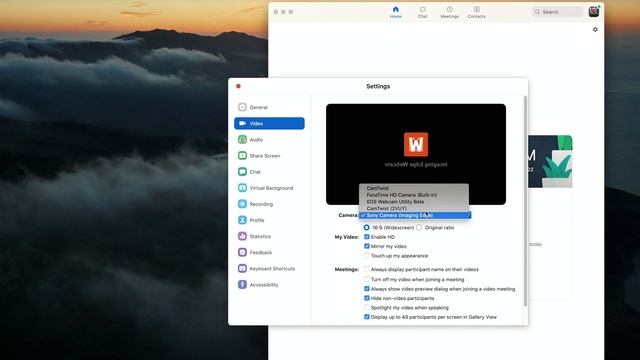Open General settings icon in sidebar

point(242,107)
